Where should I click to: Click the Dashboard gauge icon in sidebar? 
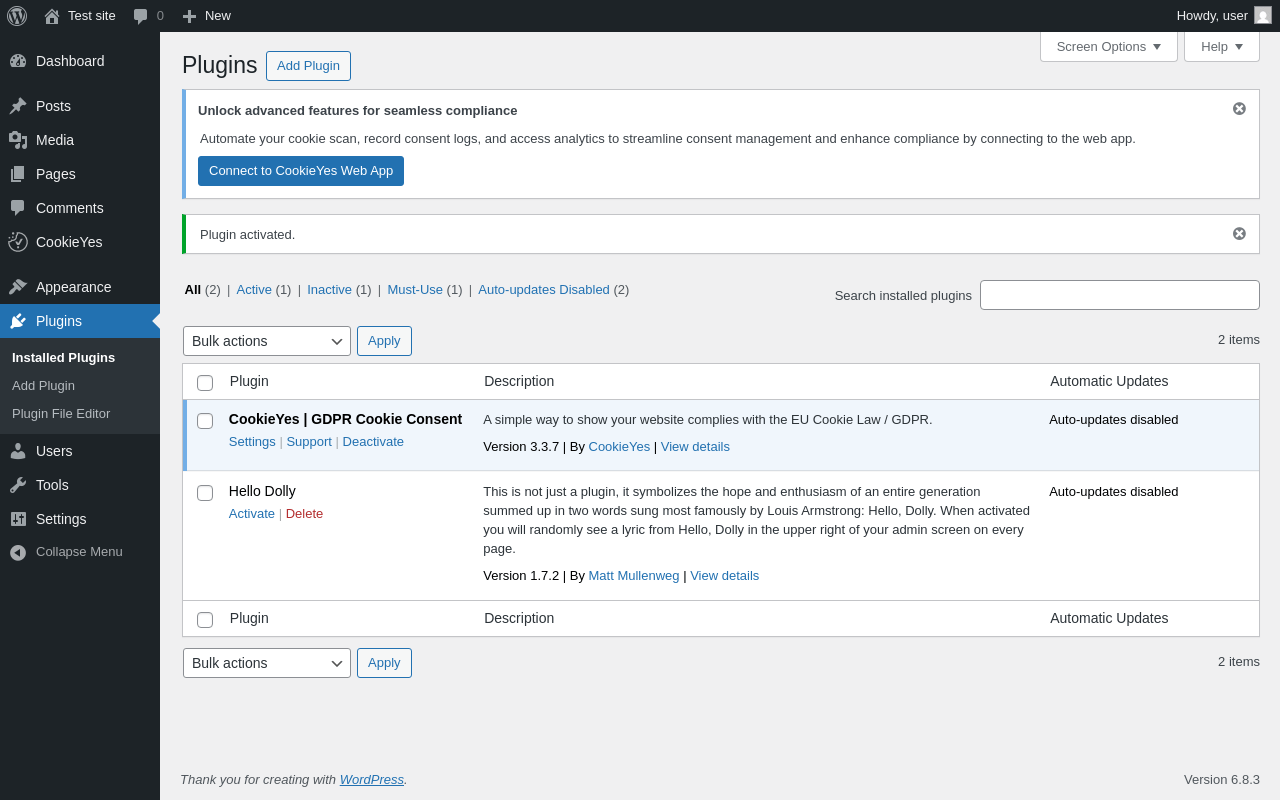click(18, 61)
